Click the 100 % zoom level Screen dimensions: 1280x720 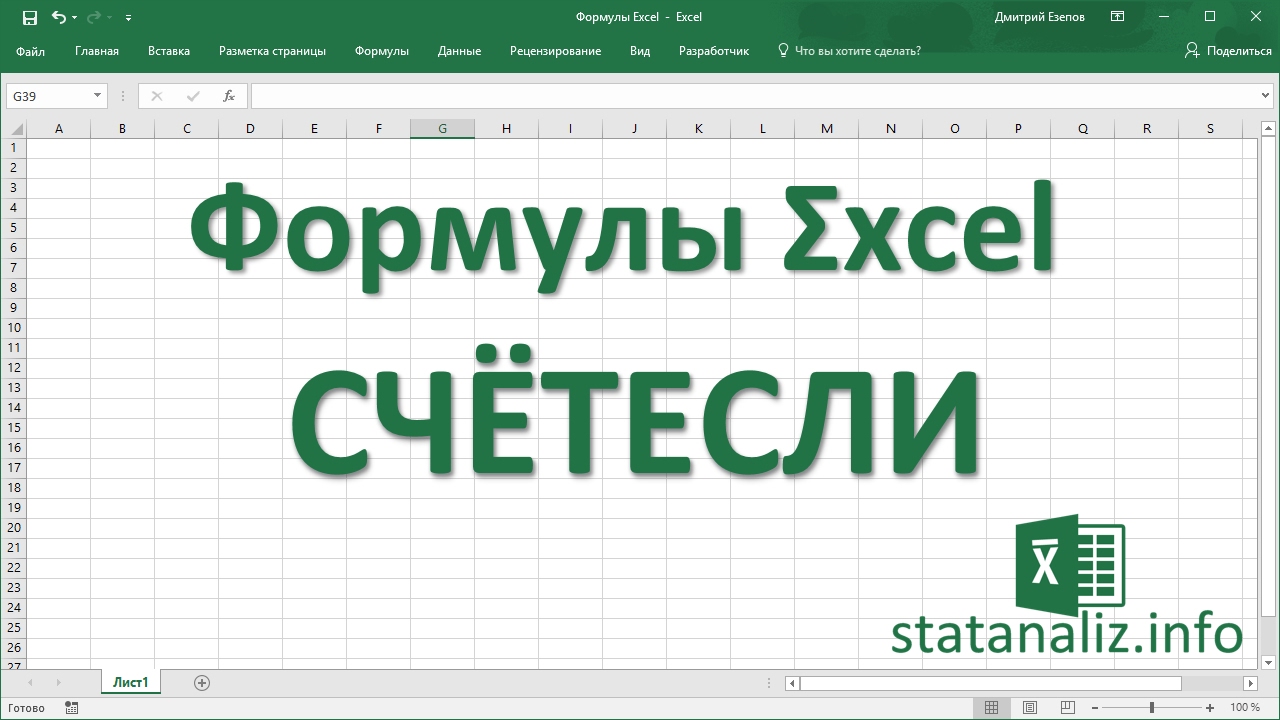click(x=1245, y=708)
